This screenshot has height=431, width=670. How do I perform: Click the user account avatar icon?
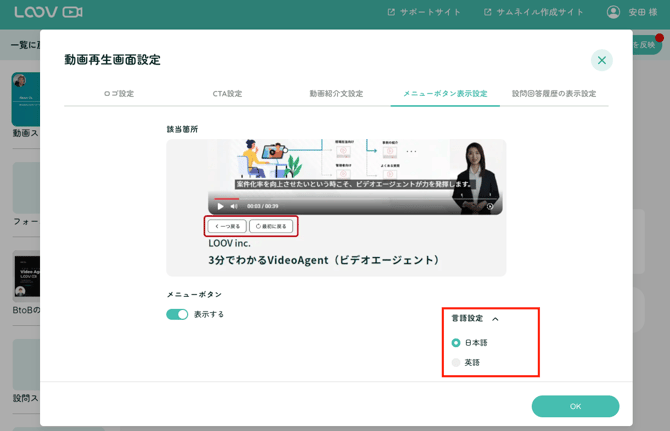pos(613,12)
